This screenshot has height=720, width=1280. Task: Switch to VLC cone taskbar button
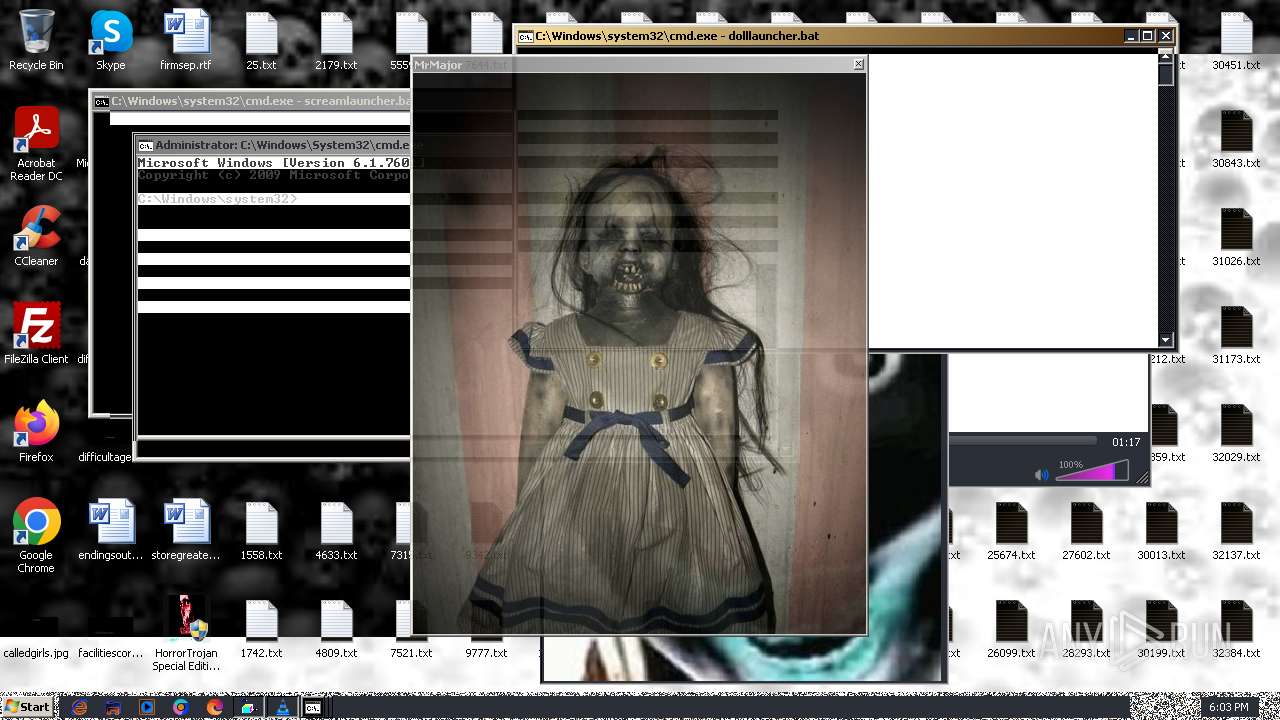[282, 707]
